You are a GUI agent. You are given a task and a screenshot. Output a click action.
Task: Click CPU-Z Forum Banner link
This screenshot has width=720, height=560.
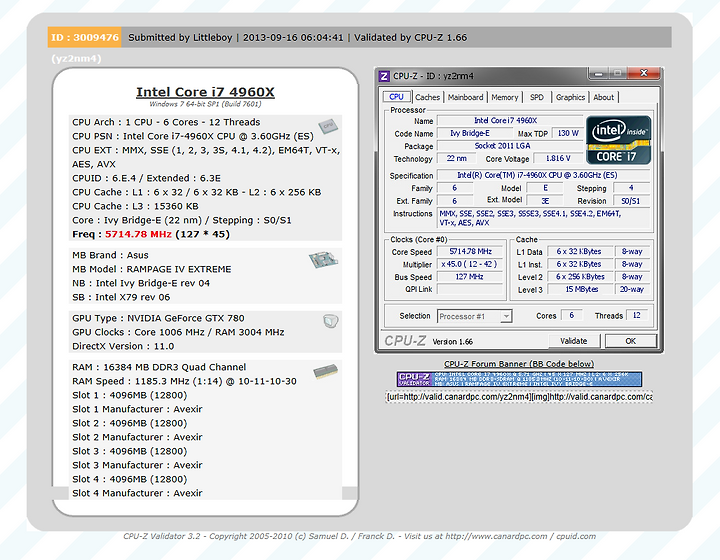coord(519,364)
